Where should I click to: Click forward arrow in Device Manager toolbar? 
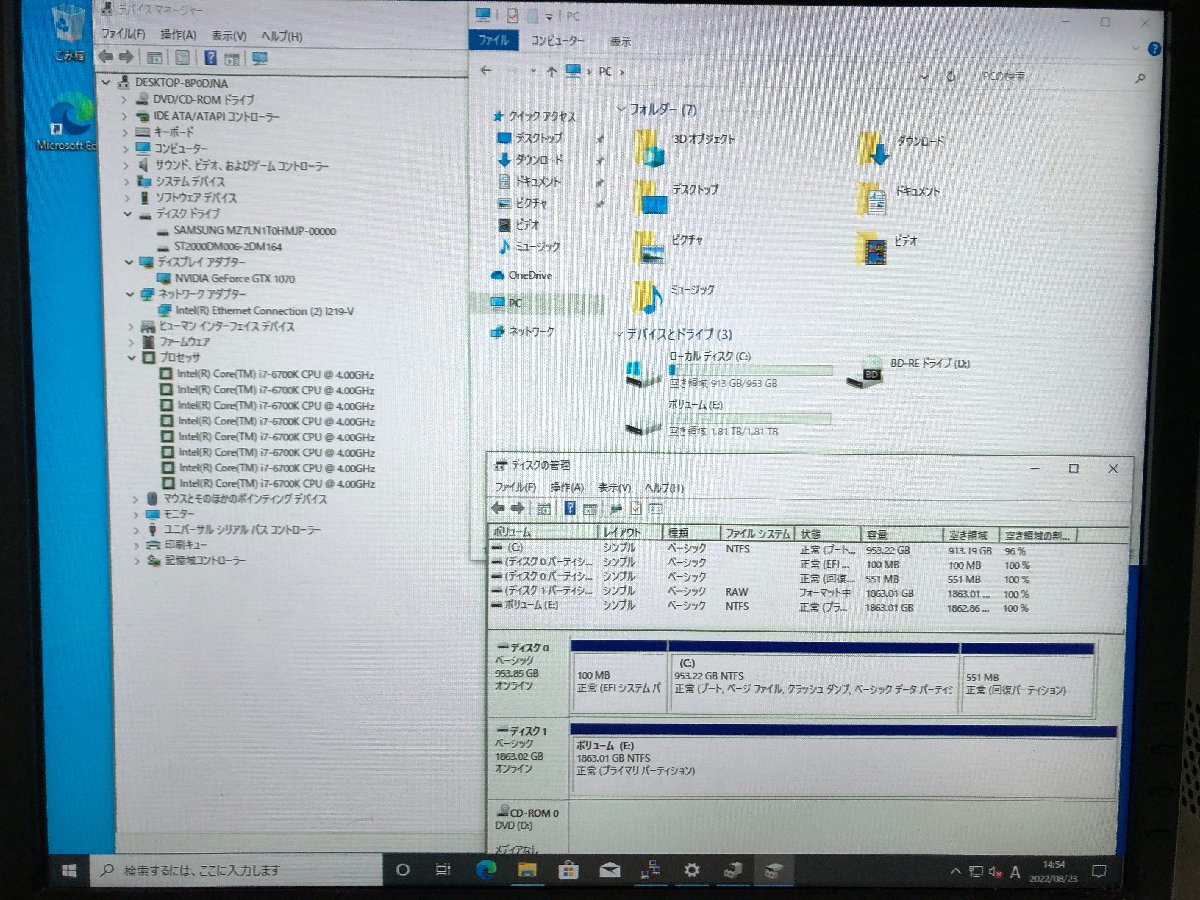pyautogui.click(x=127, y=57)
